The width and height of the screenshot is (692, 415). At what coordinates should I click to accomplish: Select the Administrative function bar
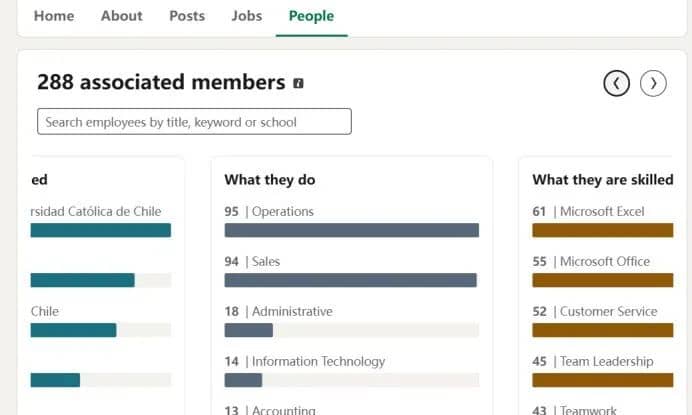tap(351, 330)
